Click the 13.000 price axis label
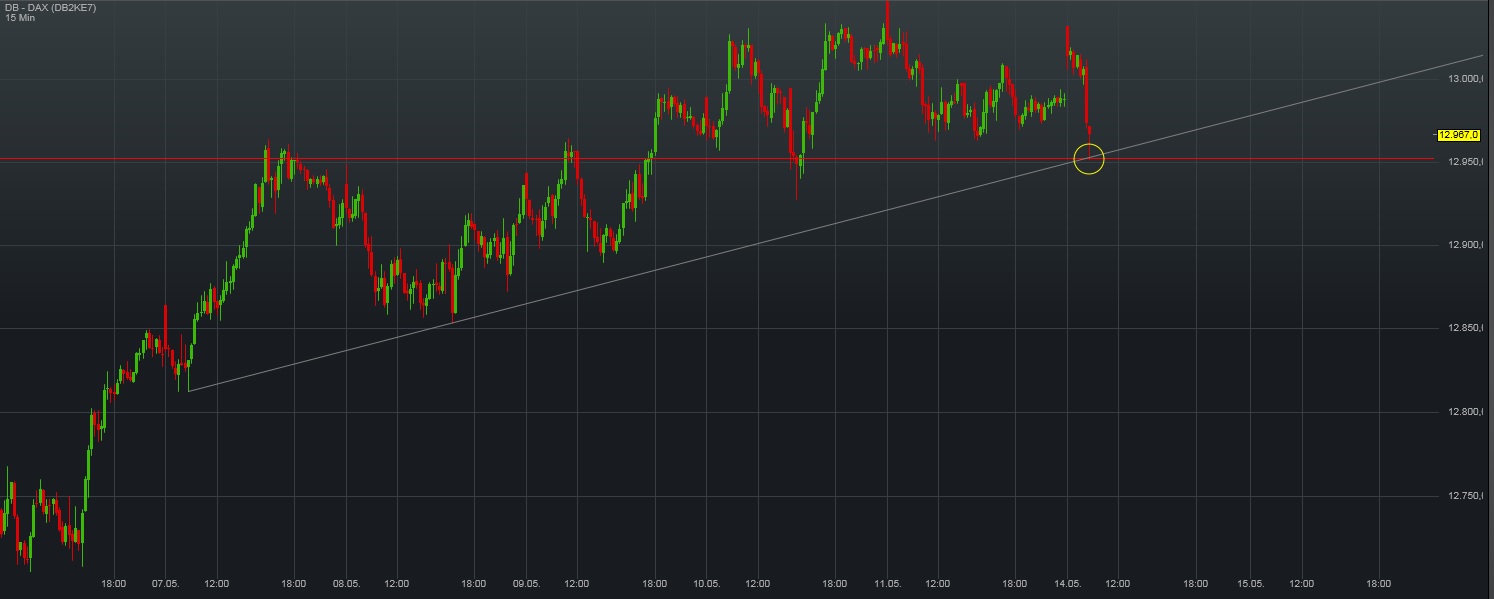This screenshot has height=599, width=1494. coord(1464,76)
